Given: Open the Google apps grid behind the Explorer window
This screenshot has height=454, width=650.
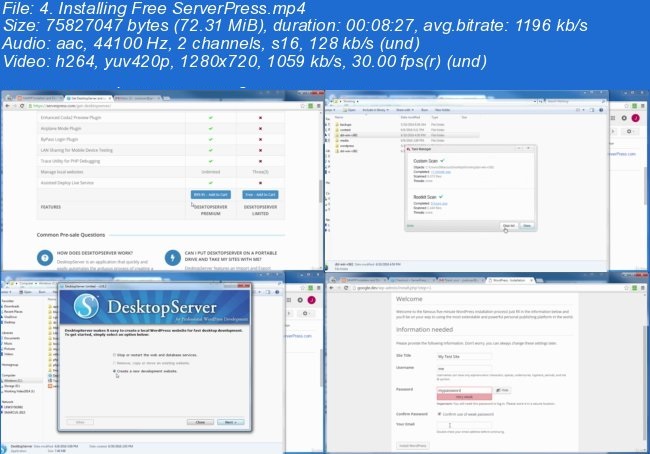Looking at the screenshot, I should (x=613, y=119).
